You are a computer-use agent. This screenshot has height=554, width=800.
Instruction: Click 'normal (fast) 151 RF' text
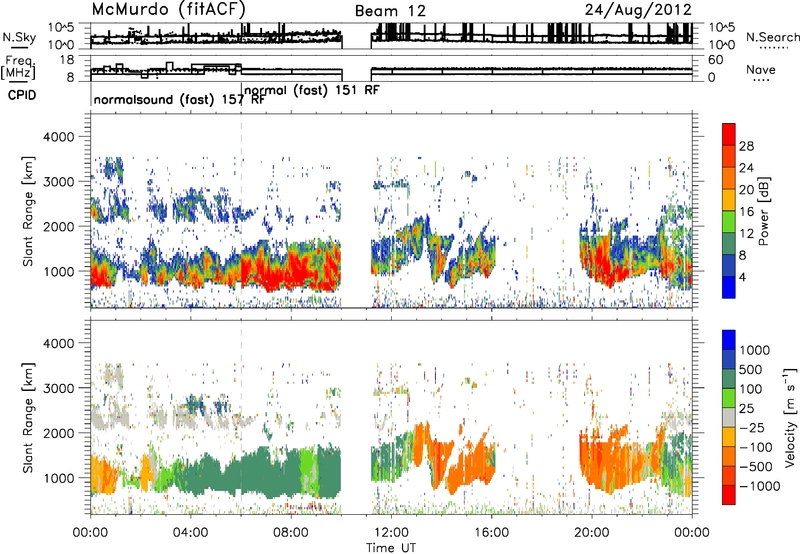312,90
